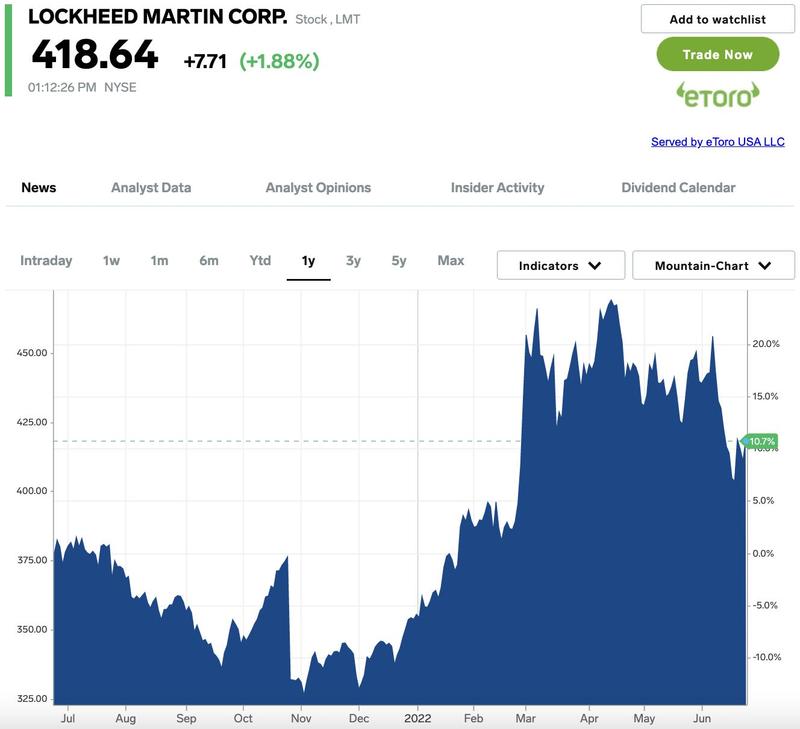The image size is (800, 729).
Task: Set chart range to 3y
Action: (353, 261)
